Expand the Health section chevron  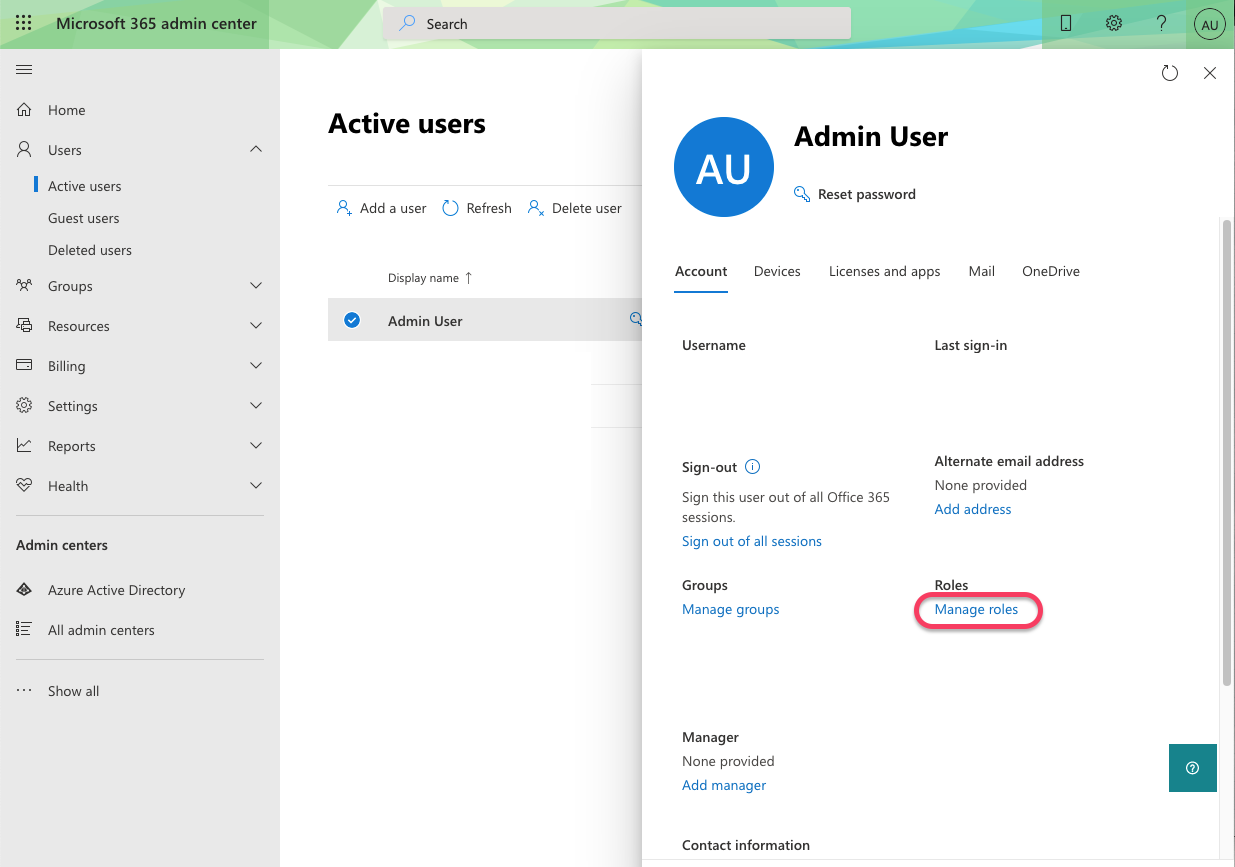(x=256, y=486)
